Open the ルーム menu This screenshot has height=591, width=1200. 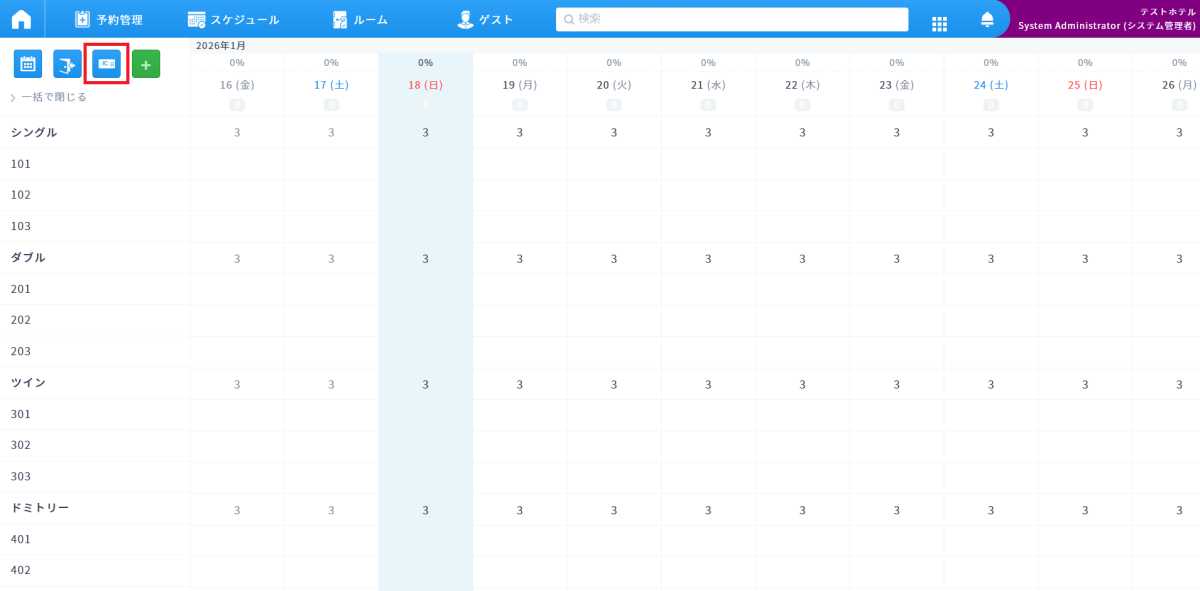pos(360,19)
